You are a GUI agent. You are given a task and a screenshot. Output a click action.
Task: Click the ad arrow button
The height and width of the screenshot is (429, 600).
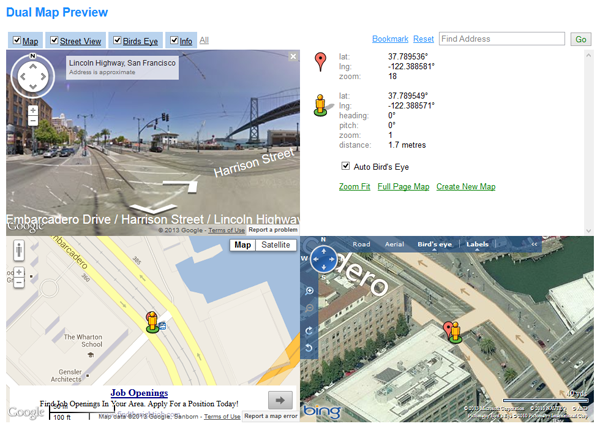click(280, 400)
